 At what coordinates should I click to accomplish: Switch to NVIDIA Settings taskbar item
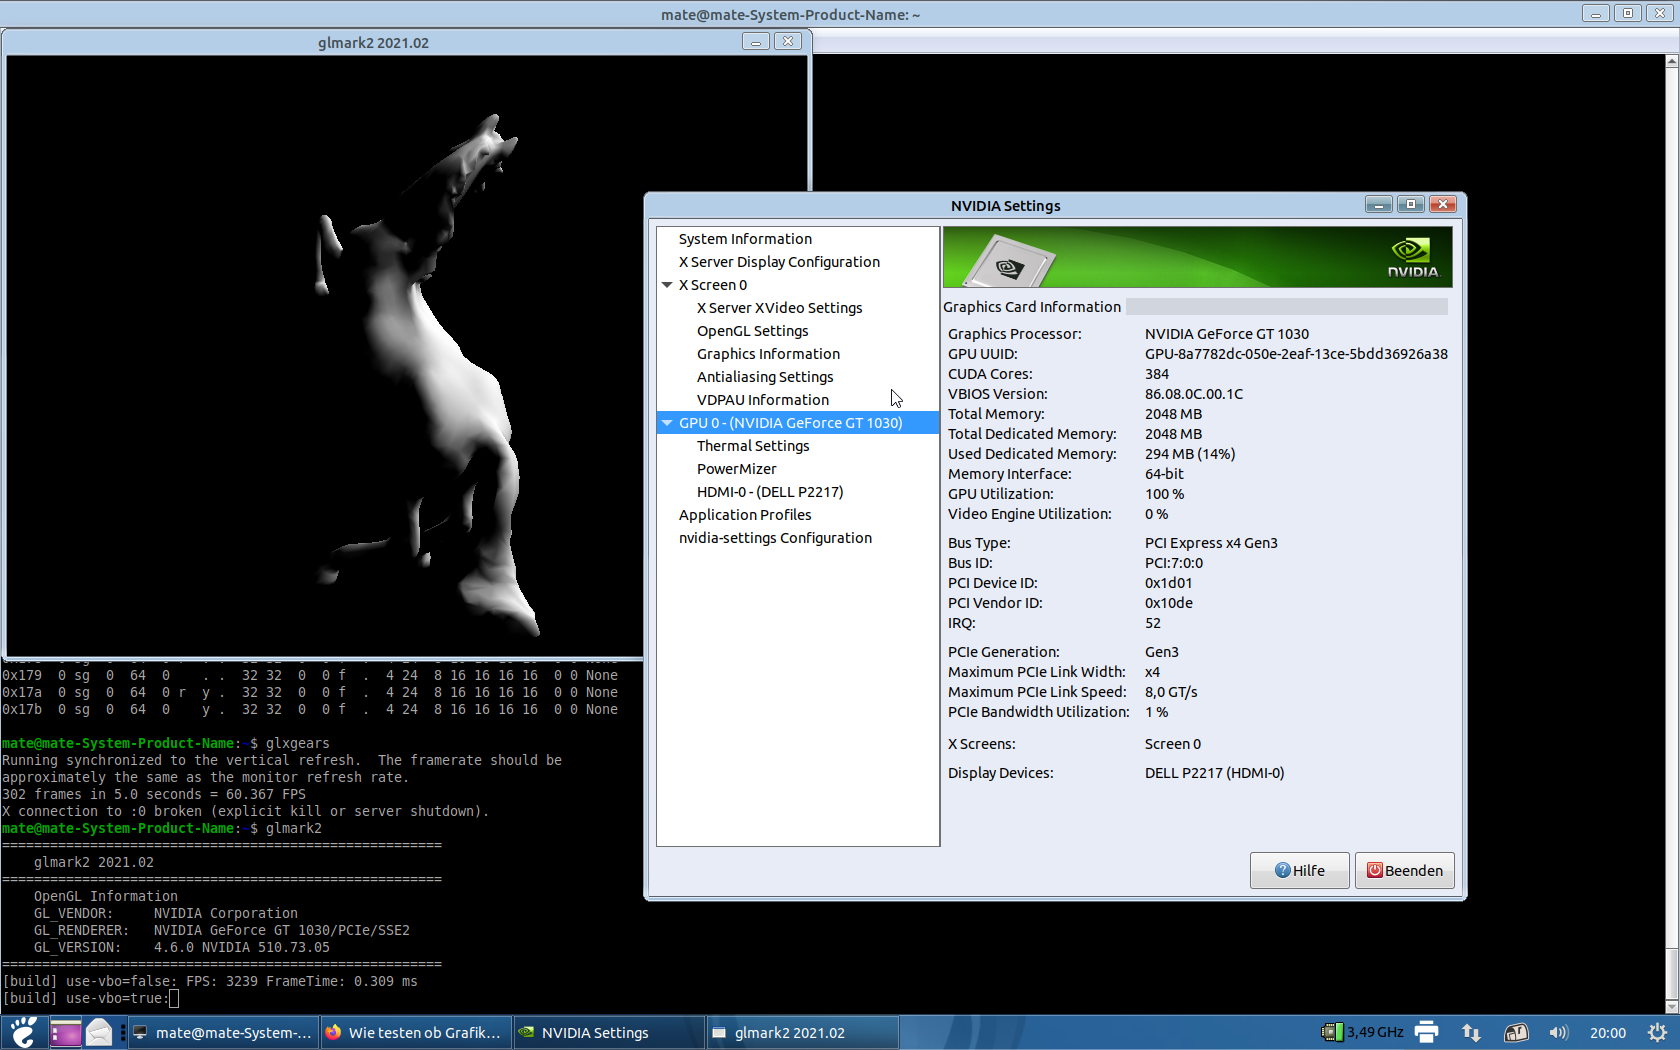[x=608, y=1032]
